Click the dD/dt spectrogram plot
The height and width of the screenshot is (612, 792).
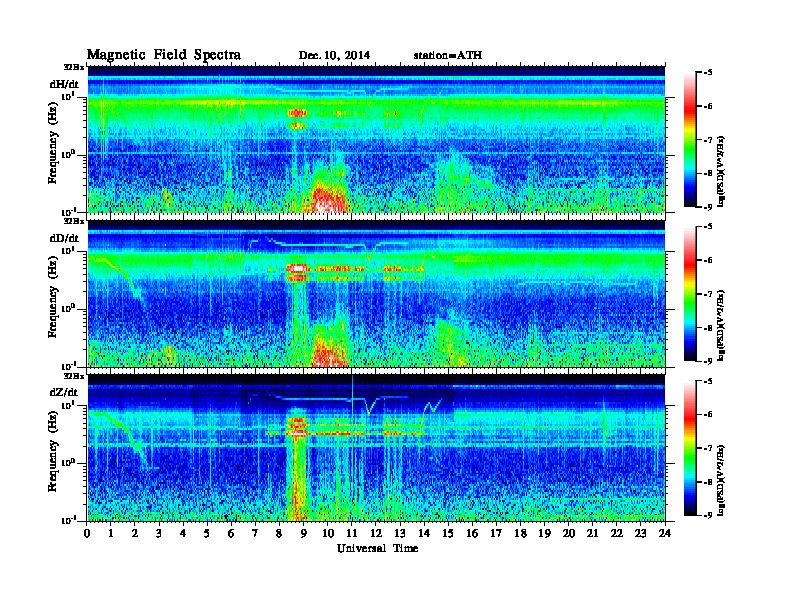coord(376,293)
